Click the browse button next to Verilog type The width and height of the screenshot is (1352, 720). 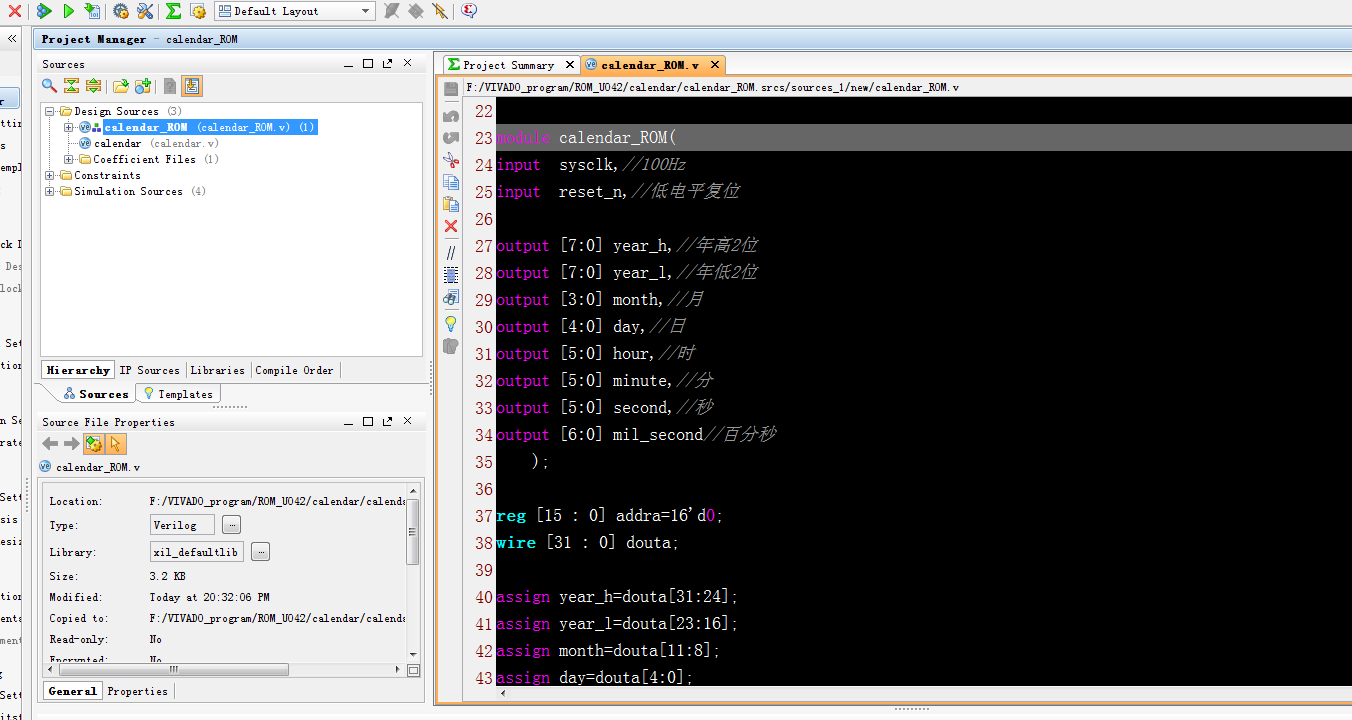click(231, 525)
